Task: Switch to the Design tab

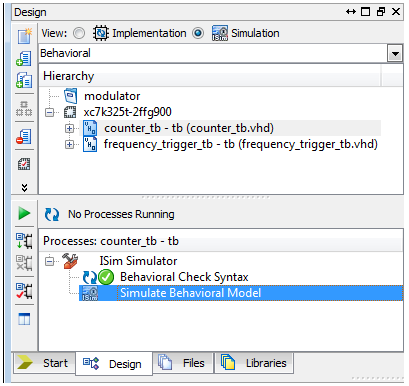Action: [x=114, y=364]
